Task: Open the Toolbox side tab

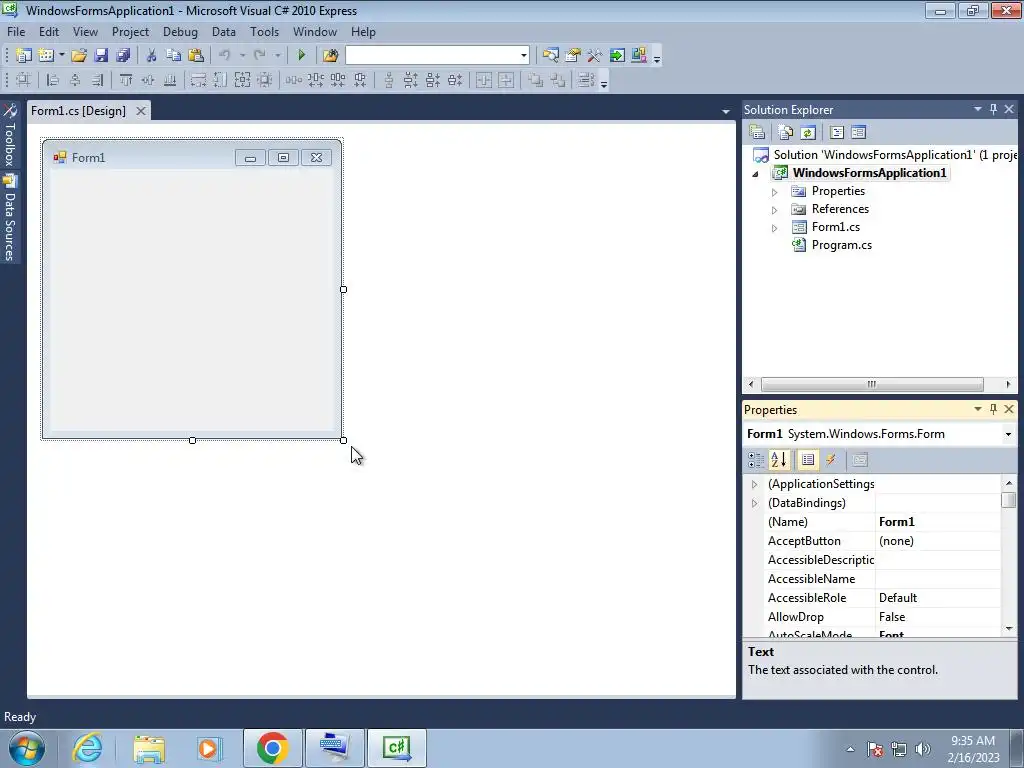Action: pos(10,135)
